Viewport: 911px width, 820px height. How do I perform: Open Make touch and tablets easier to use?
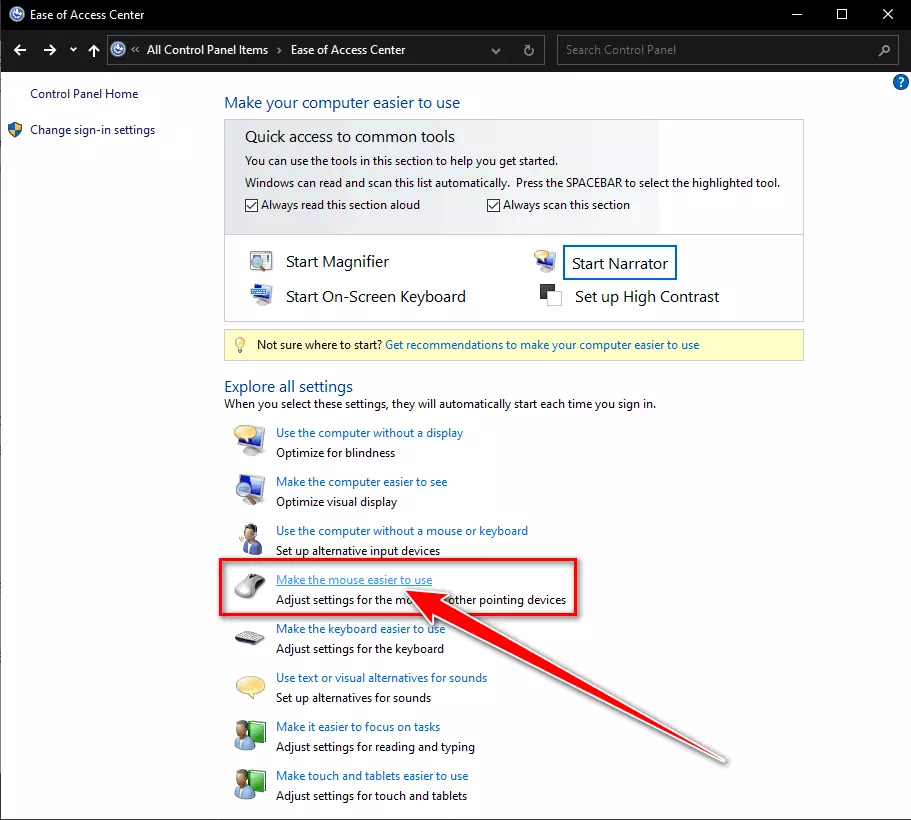372,776
